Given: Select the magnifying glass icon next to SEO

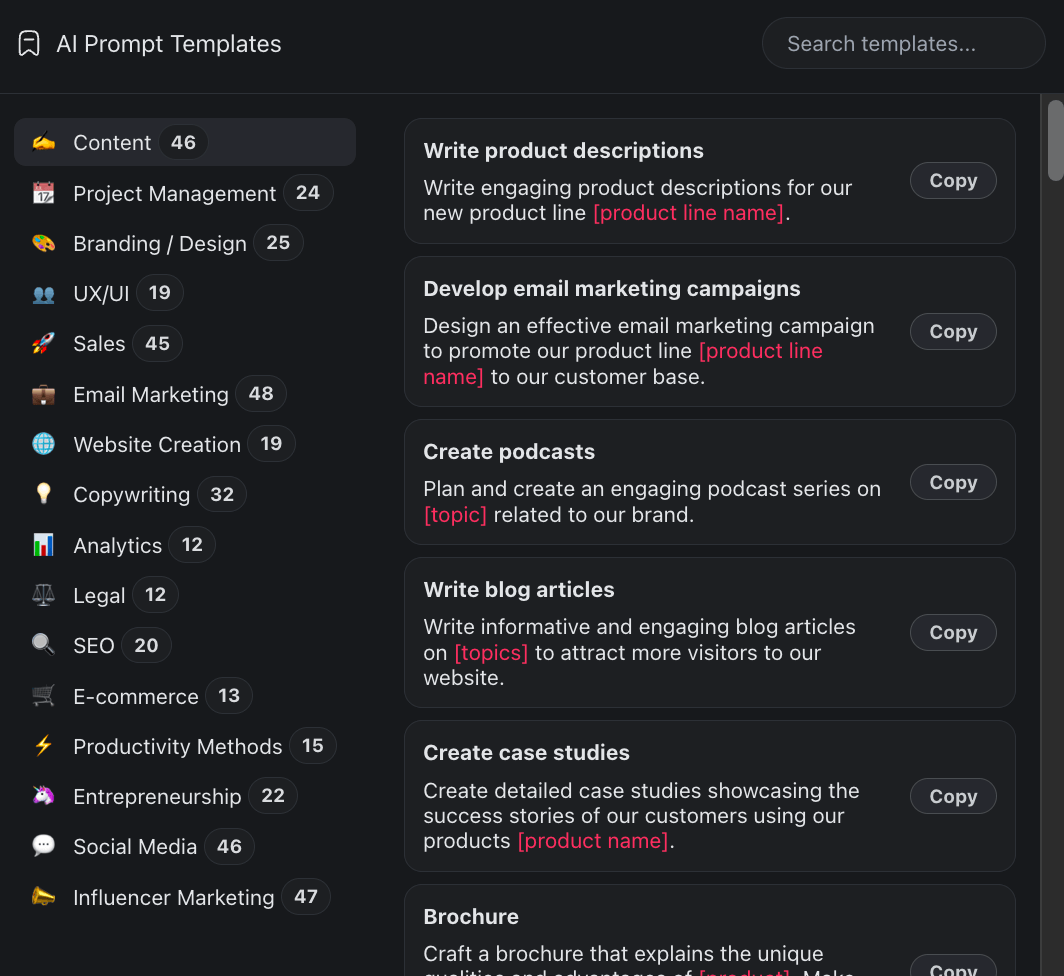Looking at the screenshot, I should pyautogui.click(x=44, y=644).
